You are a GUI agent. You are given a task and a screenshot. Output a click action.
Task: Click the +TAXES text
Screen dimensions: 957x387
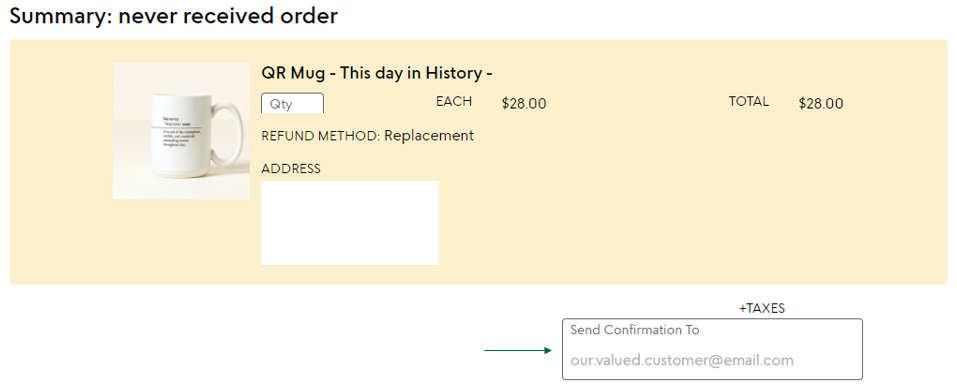[762, 308]
